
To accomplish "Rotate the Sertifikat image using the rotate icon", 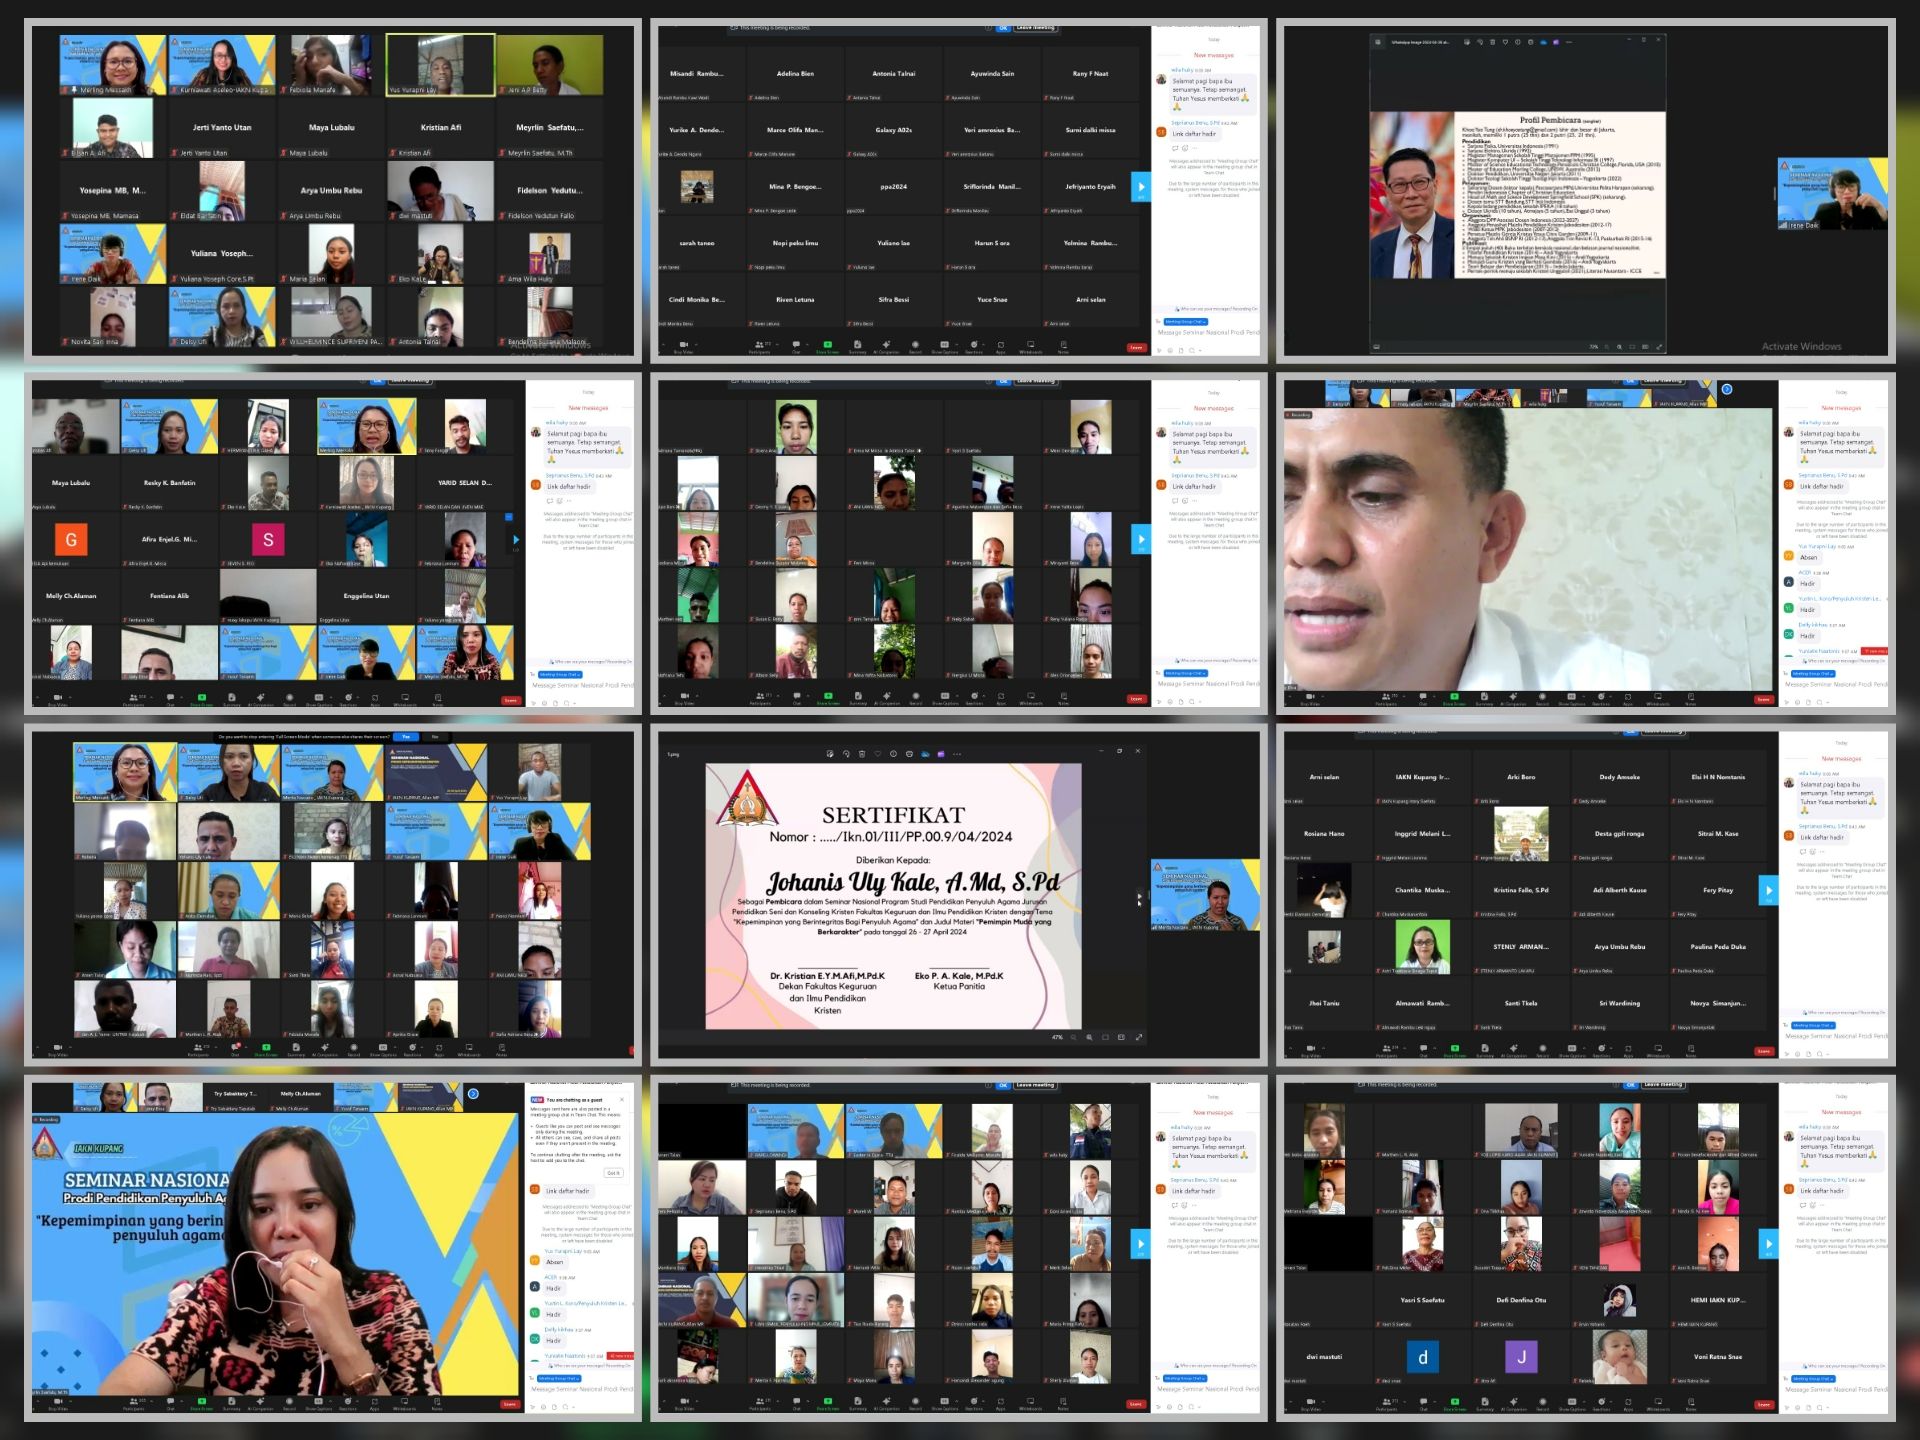I will pos(846,754).
